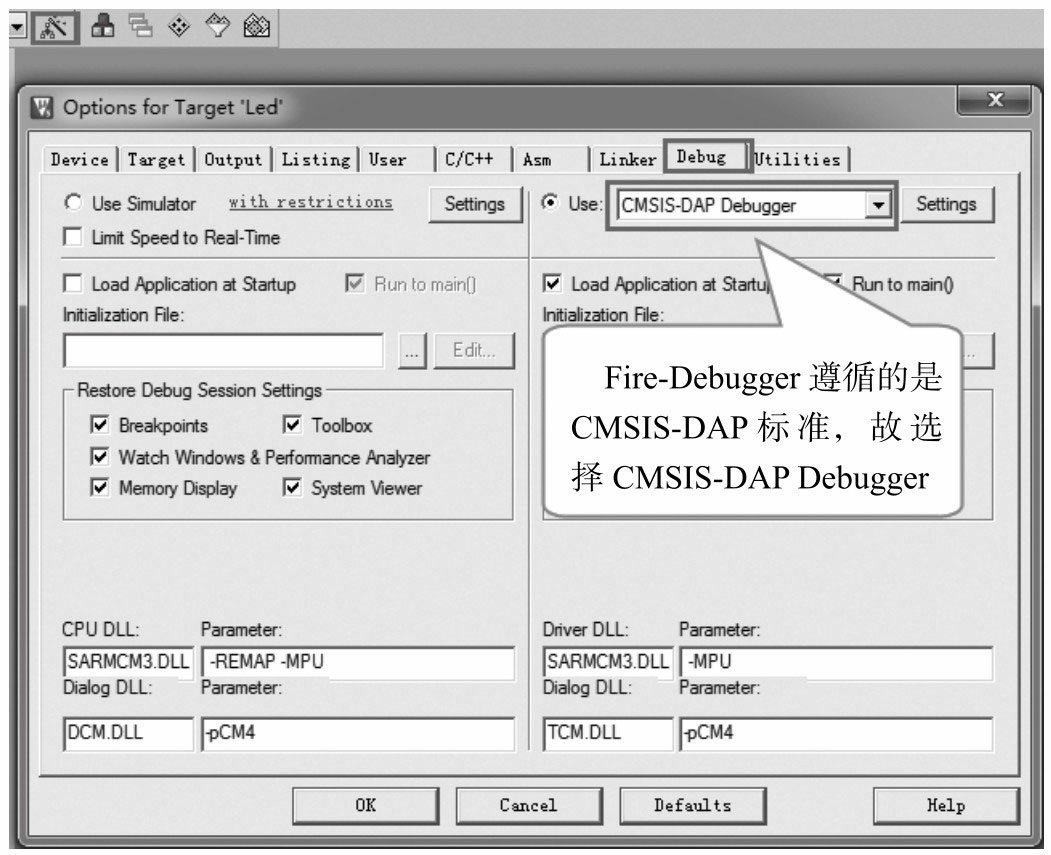Viewport: 1051px width, 855px height.
Task: Click the Settings button next to CMSIS-DAP Debugger
Action: click(947, 204)
